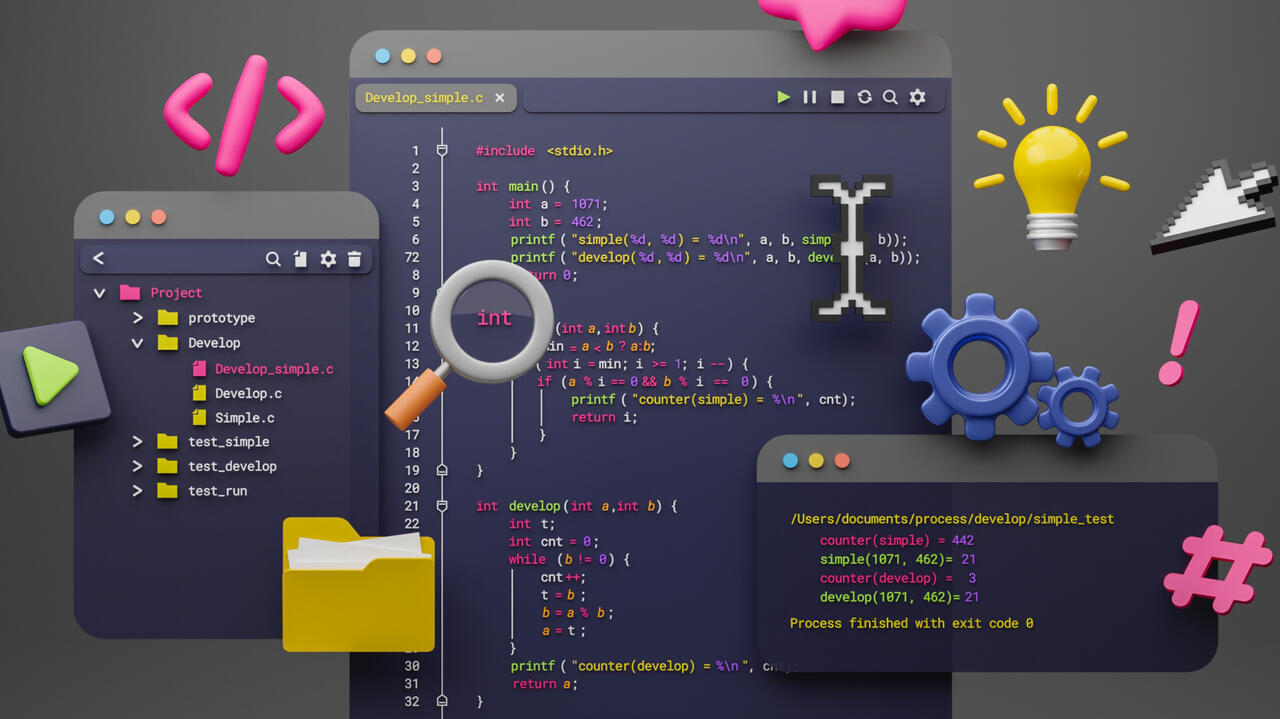Collapse the Project root folder
The width and height of the screenshot is (1280, 719).
(x=99, y=293)
